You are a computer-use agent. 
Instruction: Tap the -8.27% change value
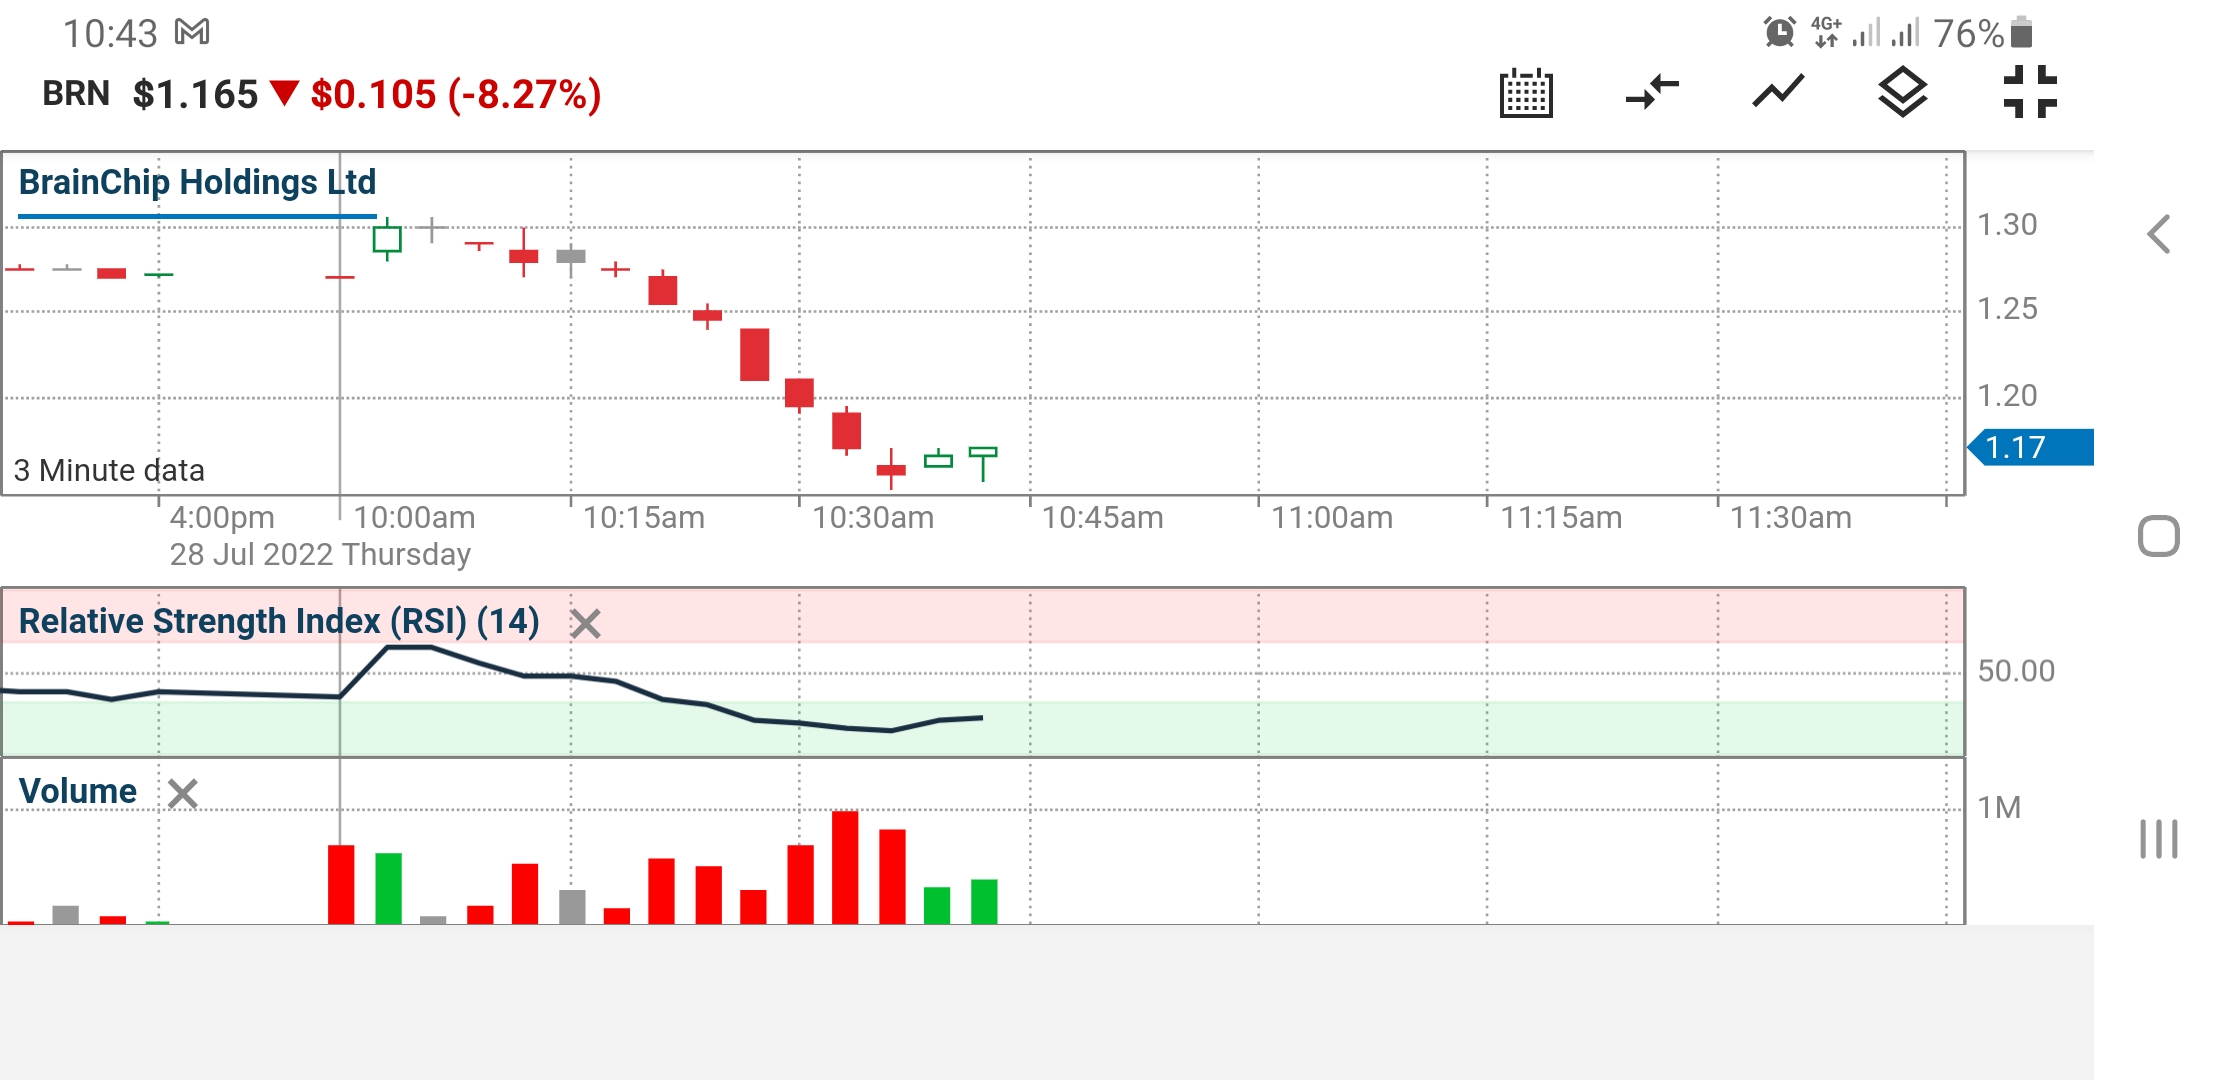coord(524,94)
